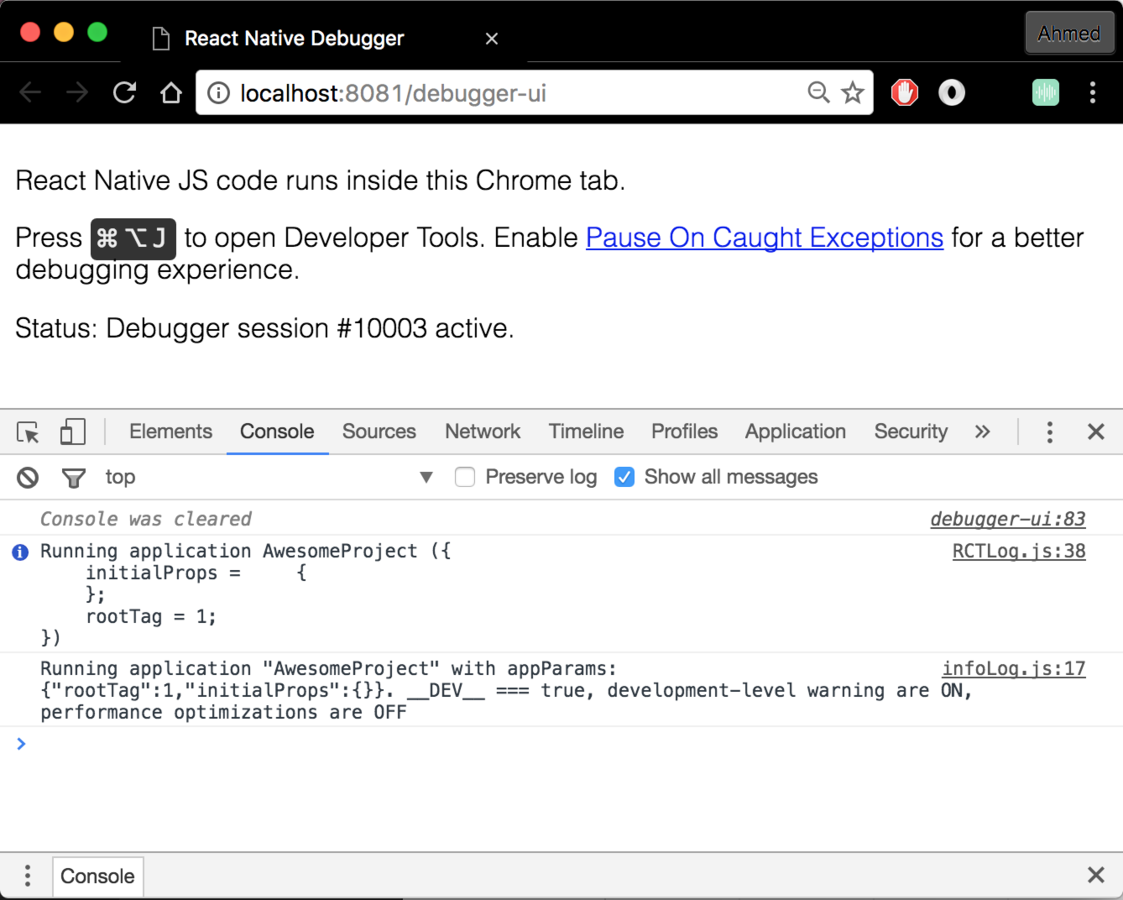
Task: View site information icon in address bar
Action: 218,93
